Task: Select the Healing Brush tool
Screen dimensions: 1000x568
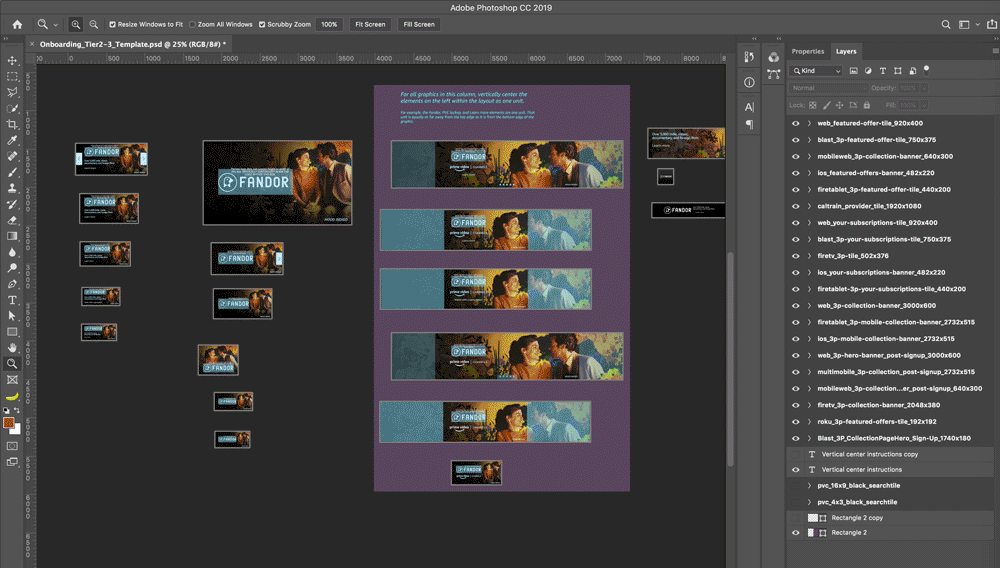Action: click(x=12, y=156)
